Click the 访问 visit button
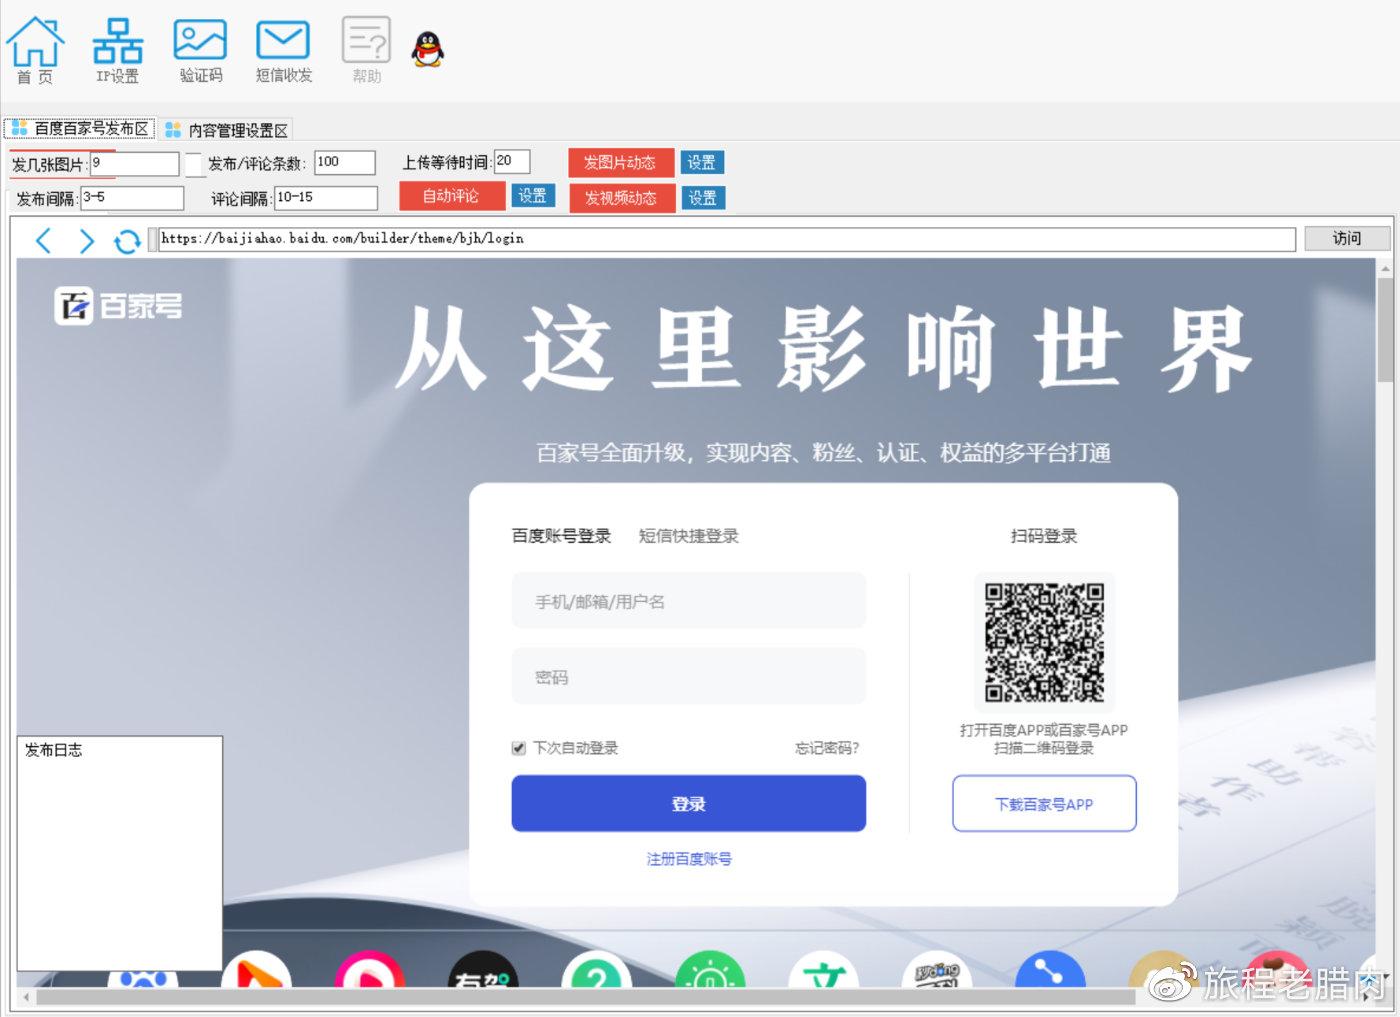This screenshot has height=1017, width=1400. coord(1347,238)
